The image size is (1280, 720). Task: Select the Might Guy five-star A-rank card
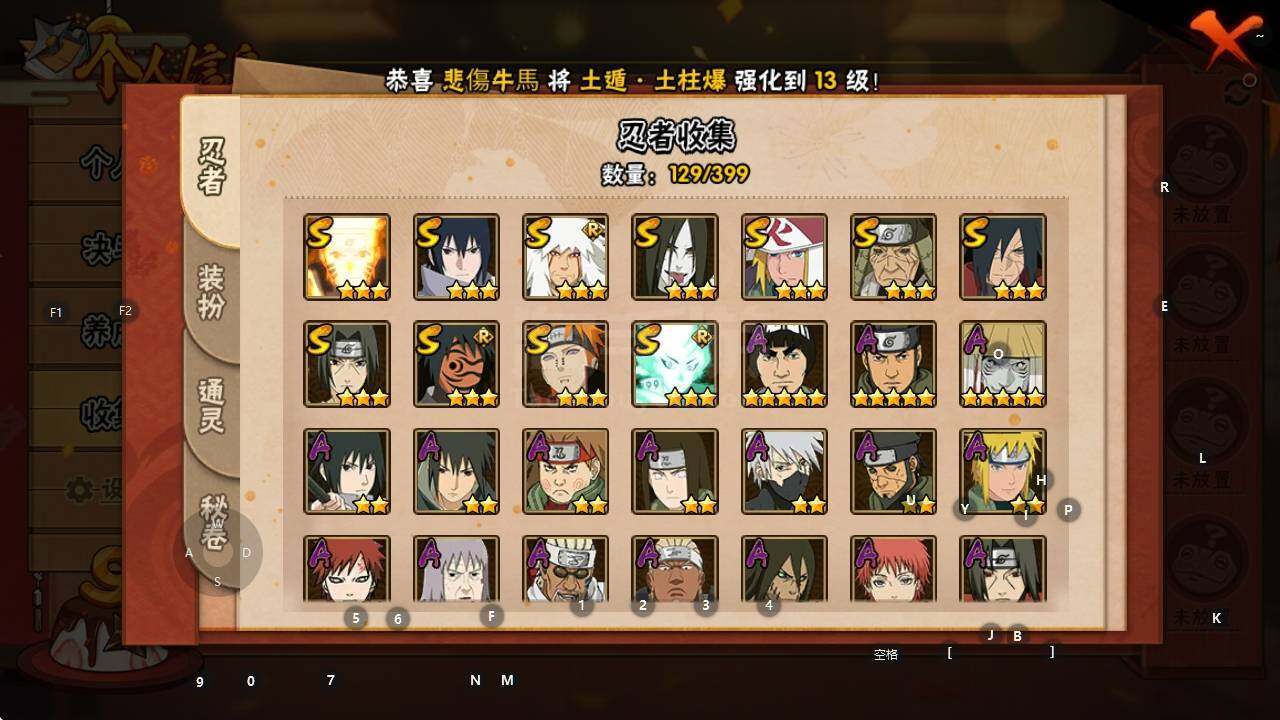click(x=784, y=364)
